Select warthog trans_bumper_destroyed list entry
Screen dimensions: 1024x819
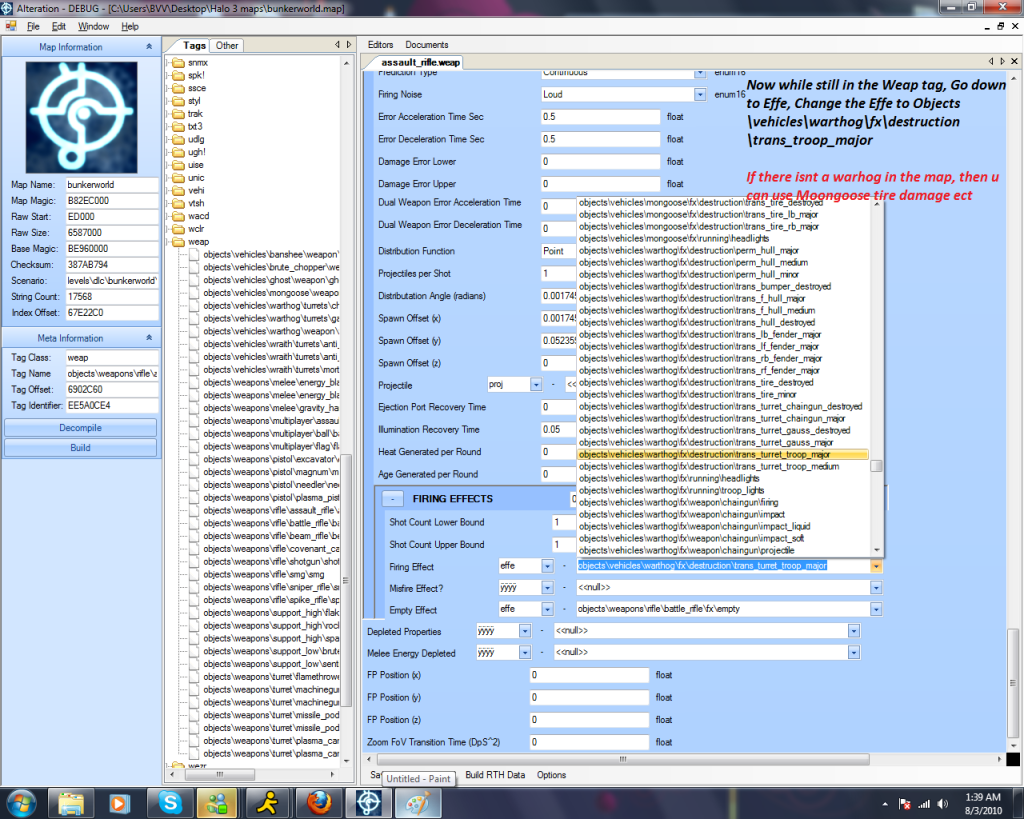click(722, 287)
